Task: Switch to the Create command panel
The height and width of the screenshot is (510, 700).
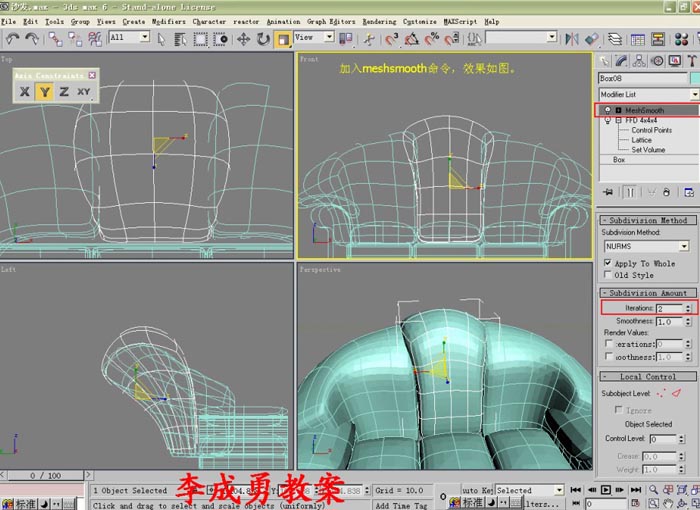Action: click(x=604, y=61)
